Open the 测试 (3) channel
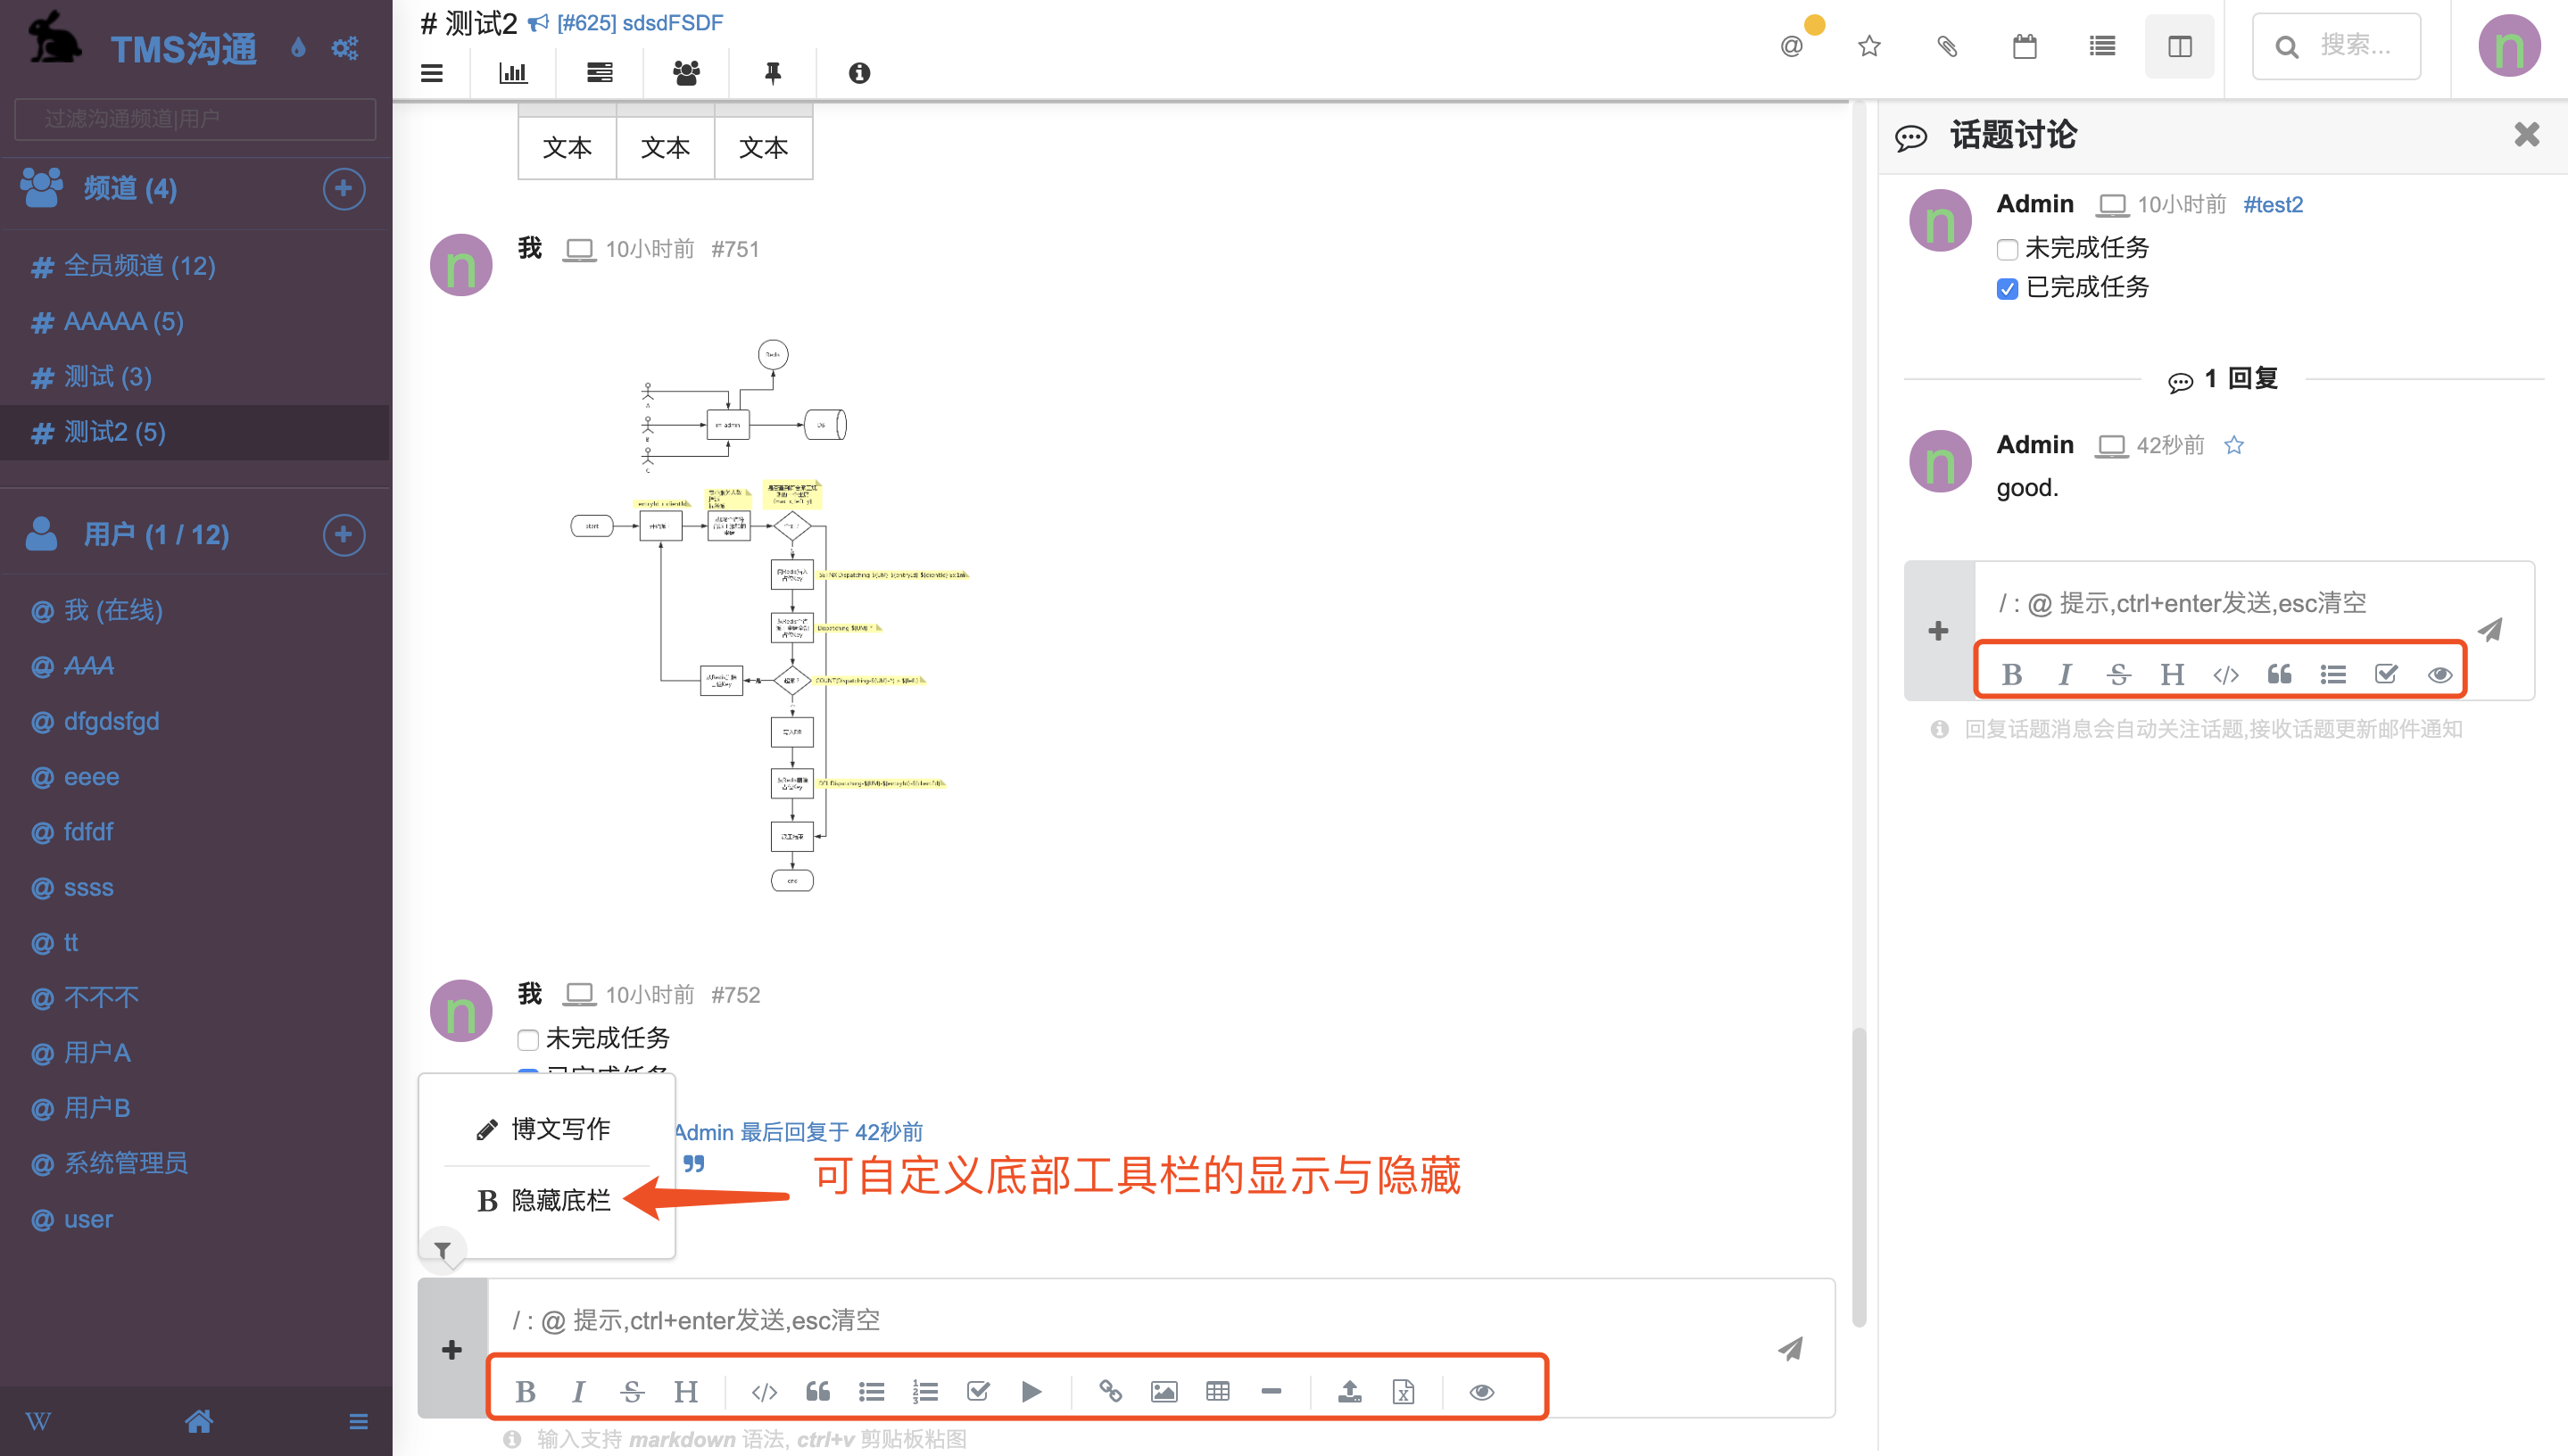 pyautogui.click(x=91, y=376)
